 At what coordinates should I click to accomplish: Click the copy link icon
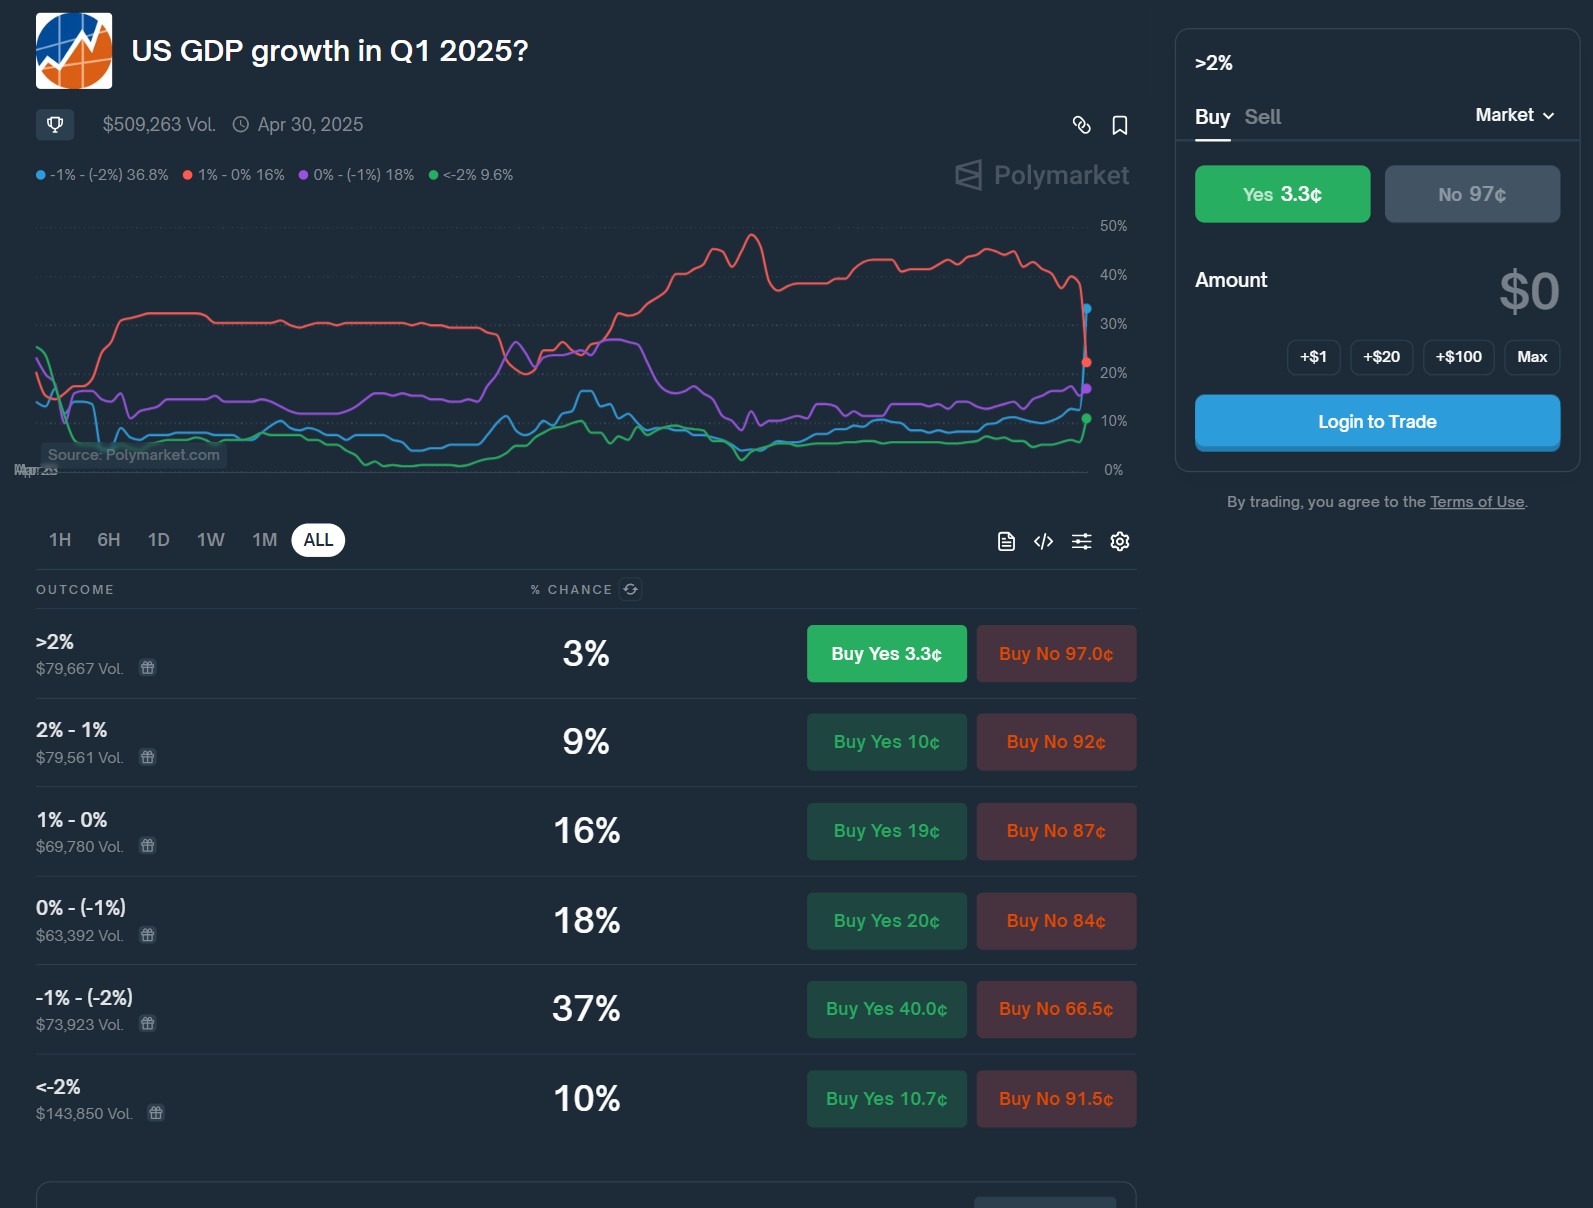pyautogui.click(x=1081, y=125)
